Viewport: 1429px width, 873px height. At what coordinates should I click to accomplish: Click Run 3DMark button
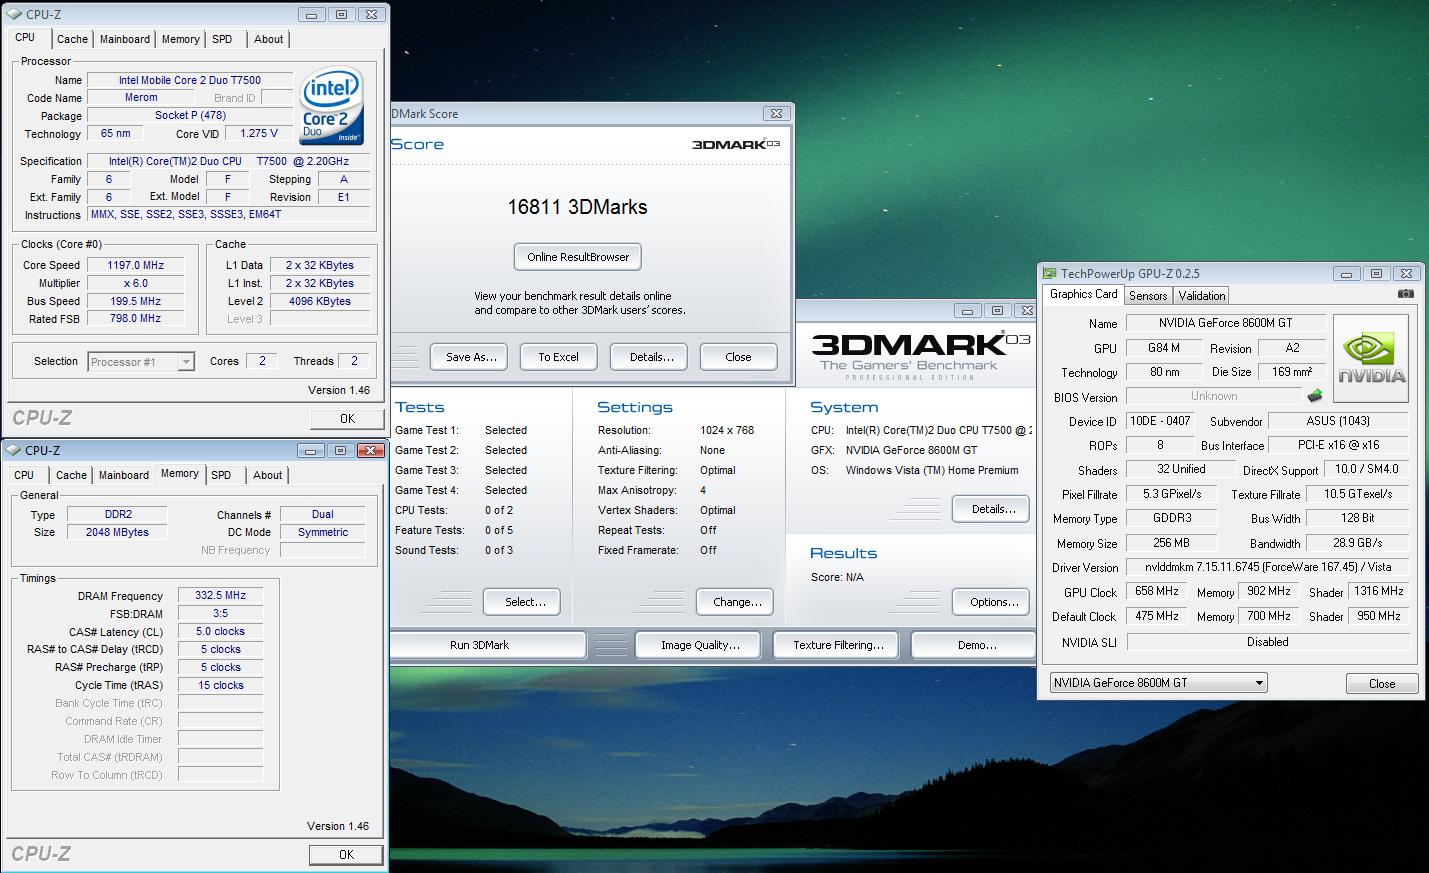click(x=488, y=645)
